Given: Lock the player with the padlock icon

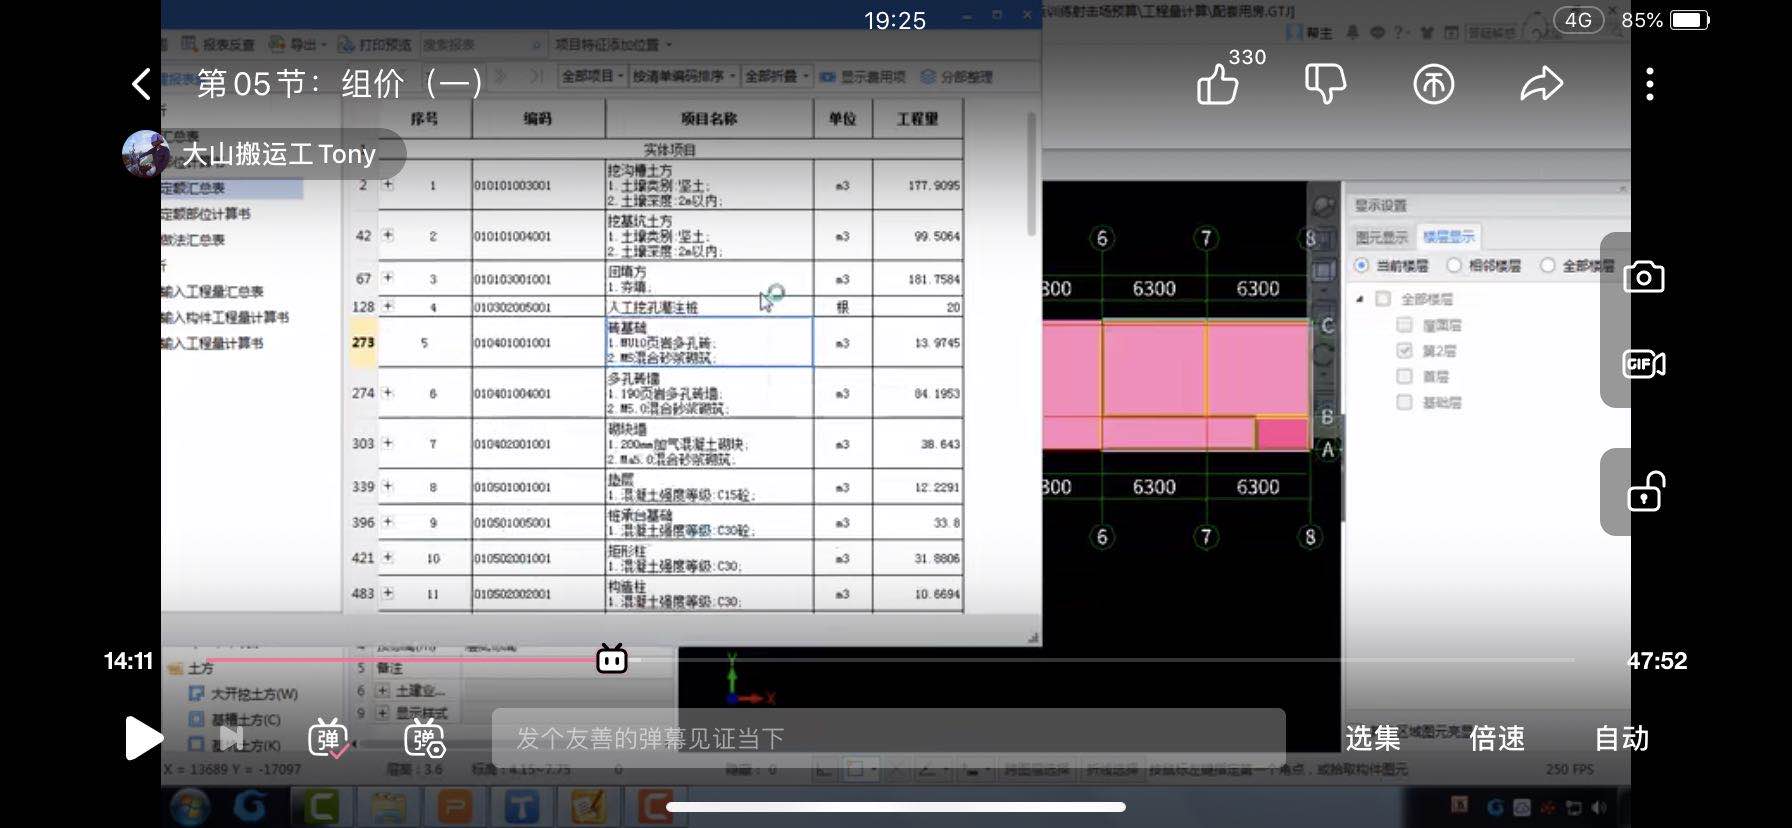Looking at the screenshot, I should [x=1645, y=492].
